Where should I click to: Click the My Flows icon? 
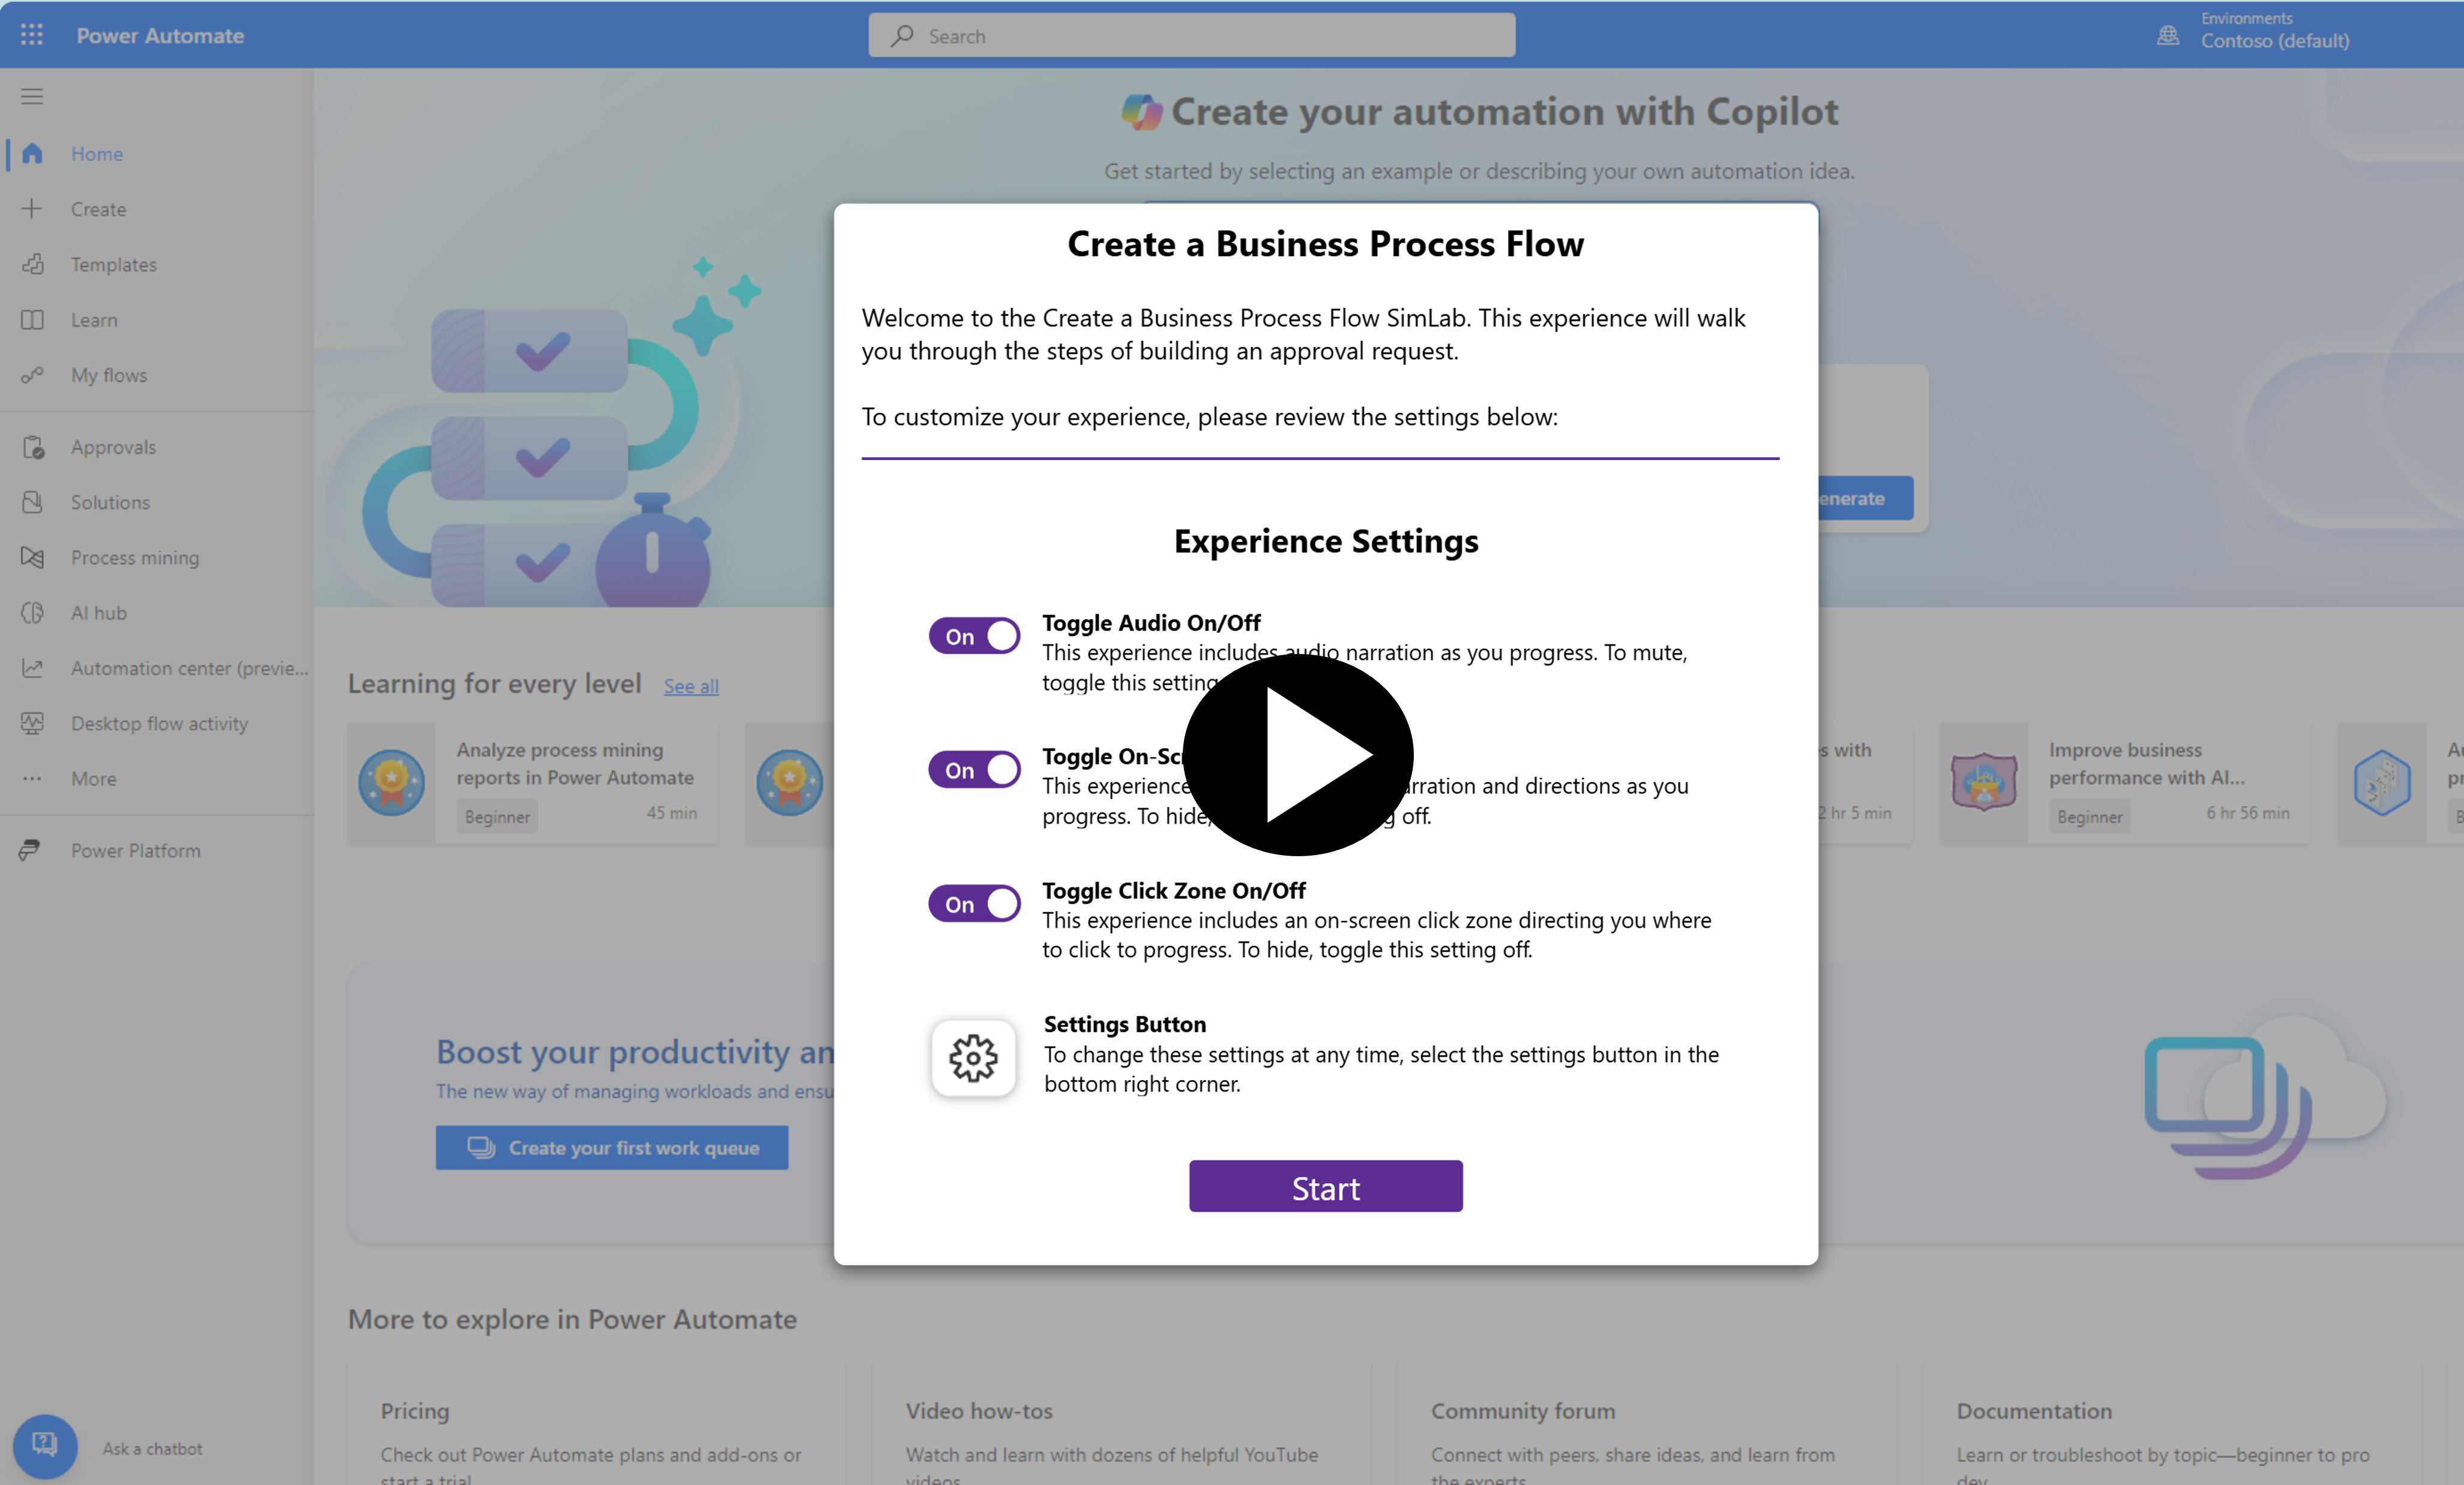(32, 373)
